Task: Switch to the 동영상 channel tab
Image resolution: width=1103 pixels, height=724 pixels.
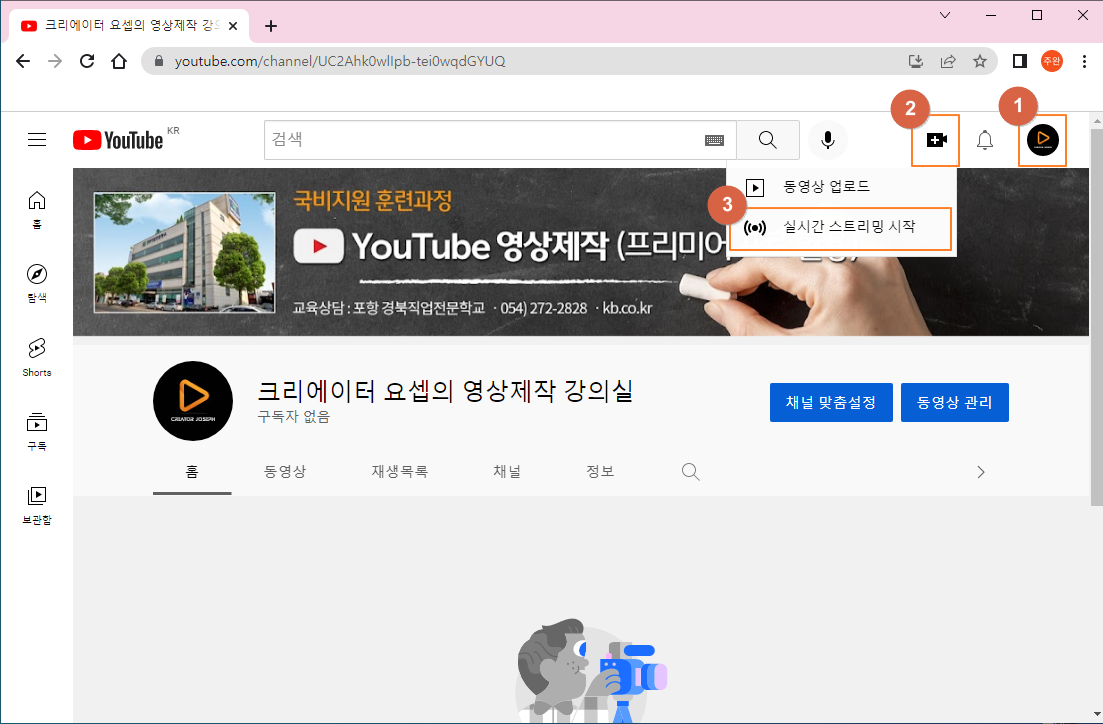Action: 285,471
